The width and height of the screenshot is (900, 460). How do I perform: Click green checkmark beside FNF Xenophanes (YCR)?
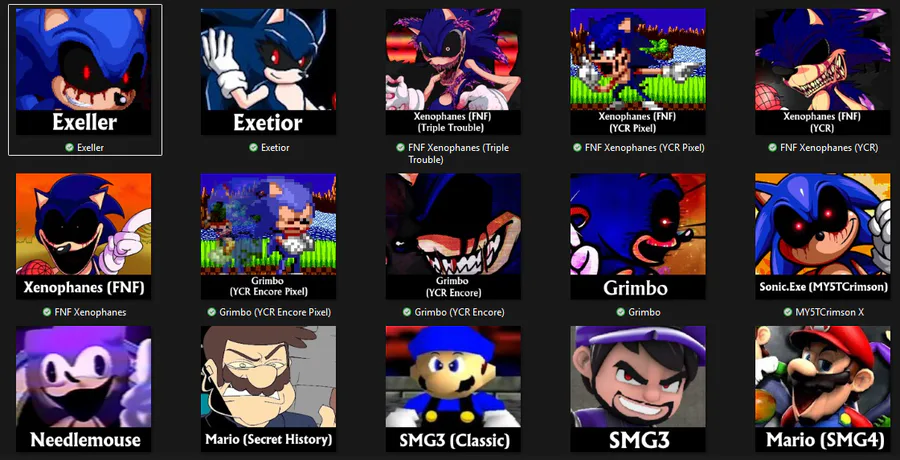pyautogui.click(x=773, y=148)
